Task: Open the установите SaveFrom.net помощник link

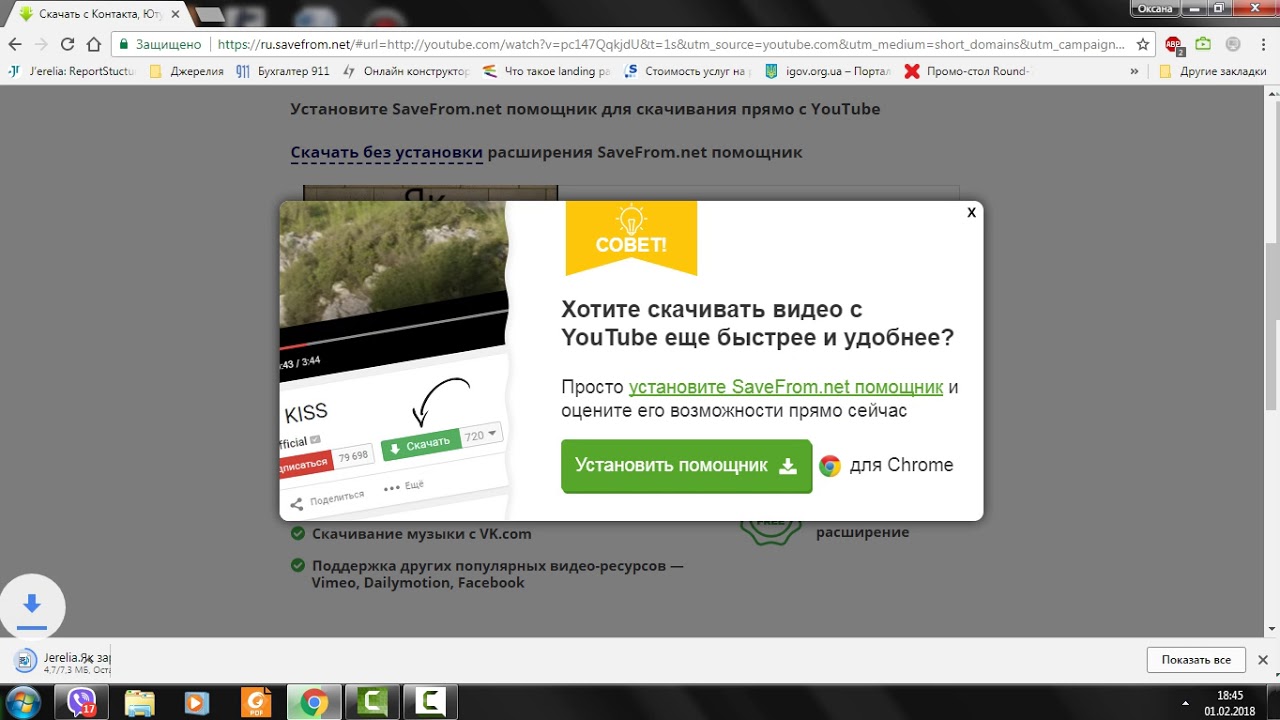Action: [786, 387]
